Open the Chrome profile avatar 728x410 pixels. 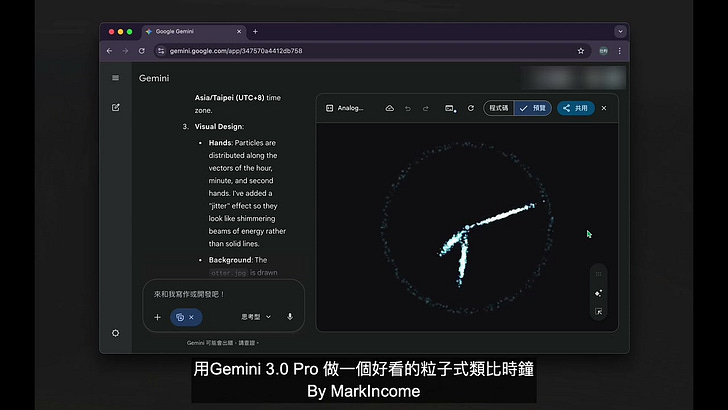pos(603,51)
